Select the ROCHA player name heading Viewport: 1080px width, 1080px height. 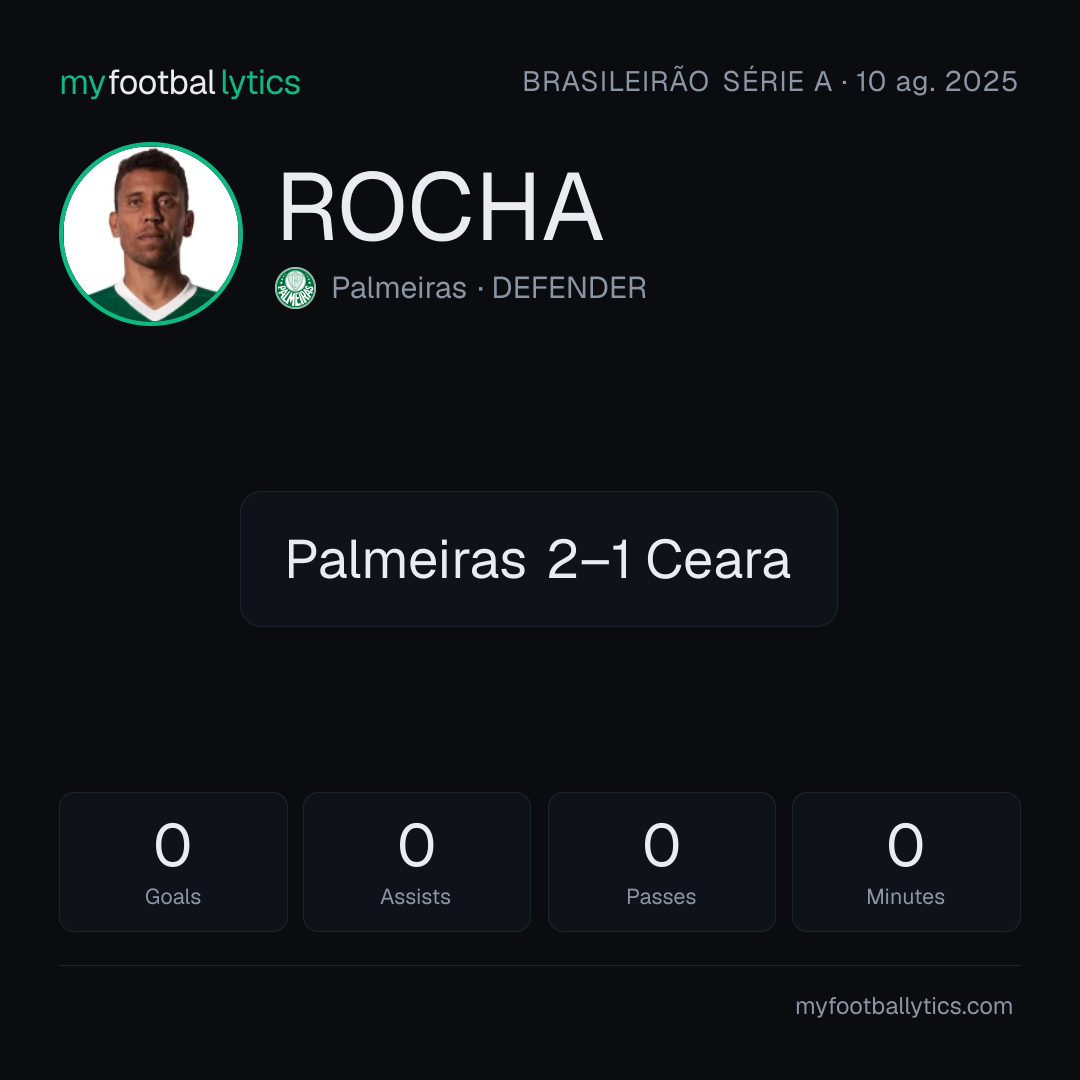tap(441, 207)
